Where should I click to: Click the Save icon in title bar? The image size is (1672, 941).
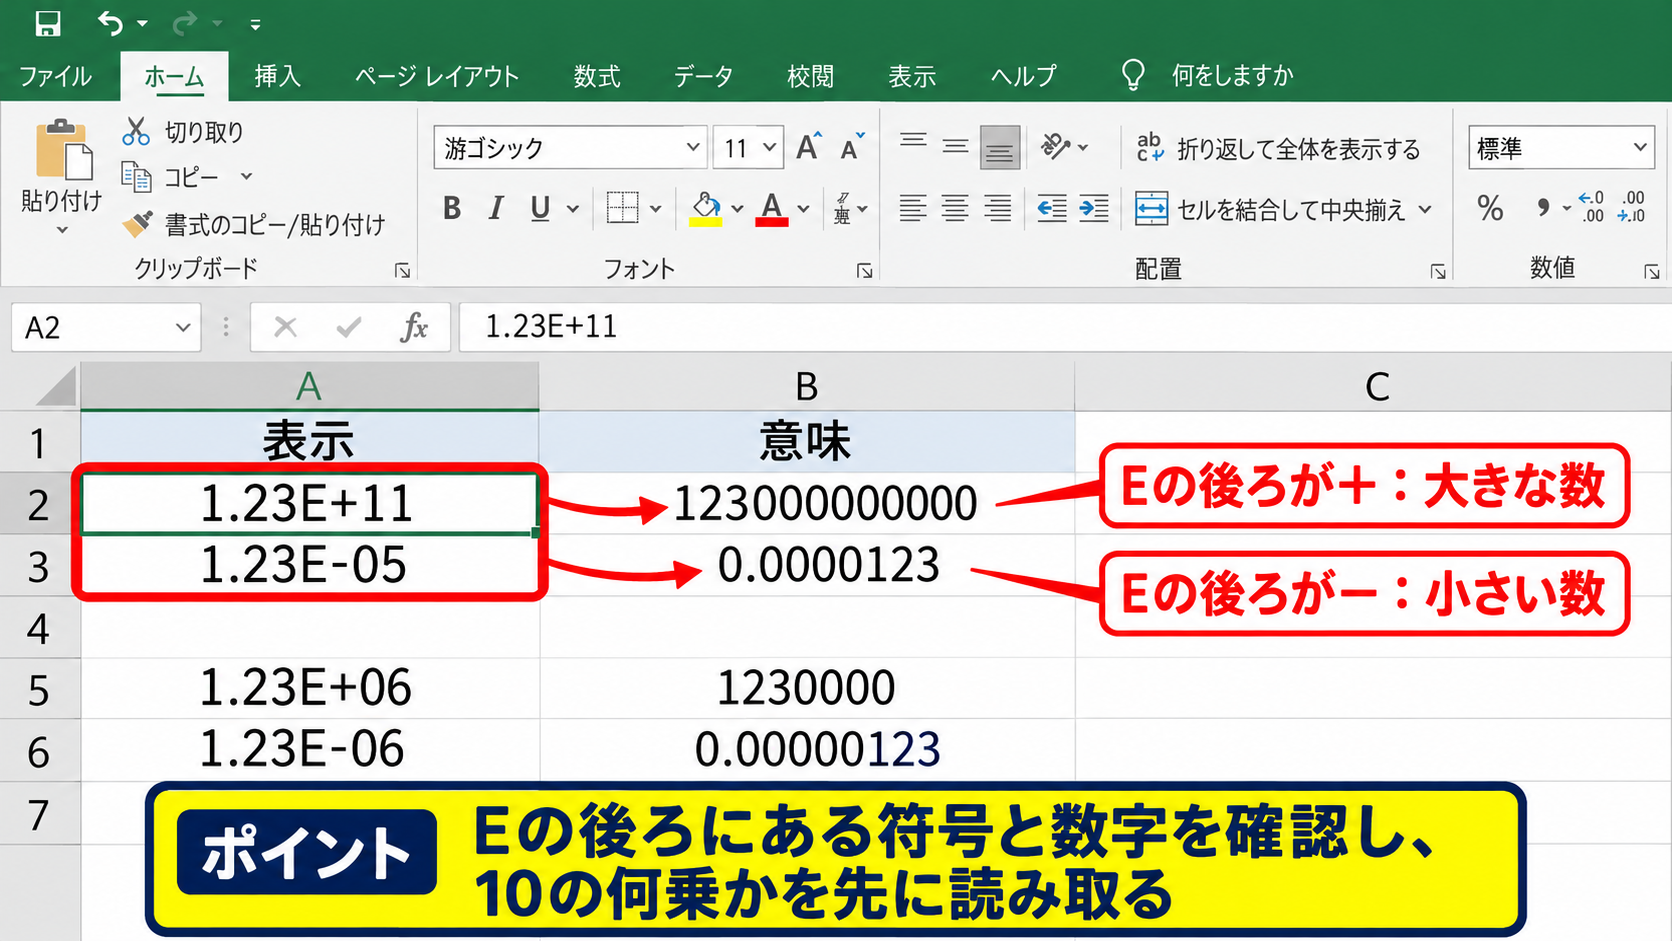[x=47, y=23]
